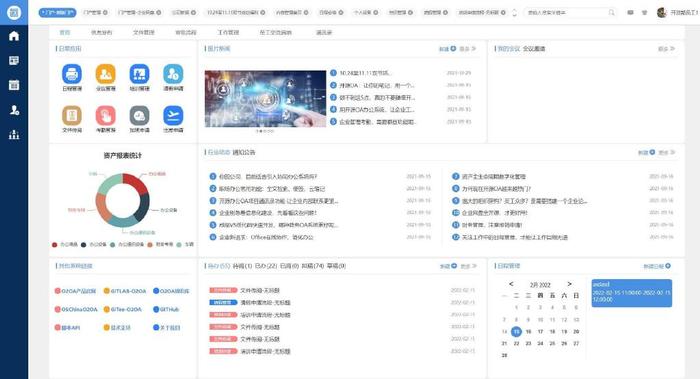Select day 17 in the calendar
Image resolution: width=700 pixels, height=379 pixels.
pos(540,332)
